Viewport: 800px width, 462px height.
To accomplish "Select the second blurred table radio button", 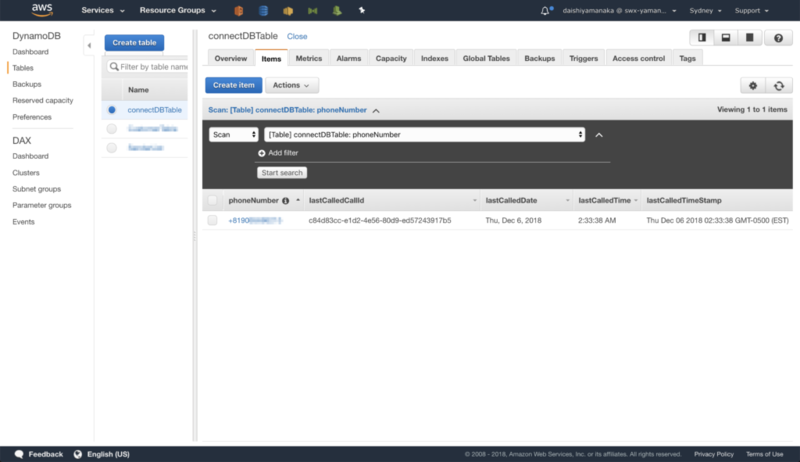I will (x=112, y=129).
